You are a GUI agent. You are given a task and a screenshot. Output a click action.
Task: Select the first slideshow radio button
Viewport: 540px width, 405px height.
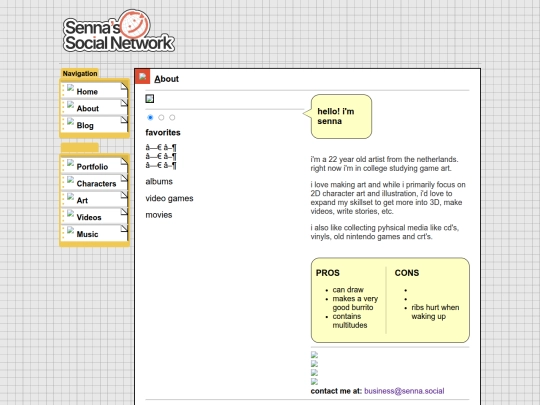(150, 117)
